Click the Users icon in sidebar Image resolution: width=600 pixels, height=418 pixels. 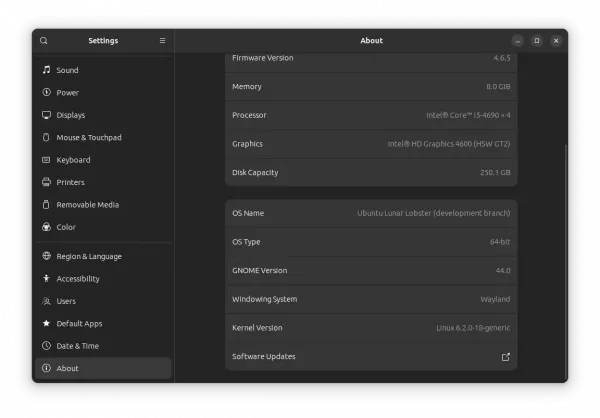tap(46, 301)
